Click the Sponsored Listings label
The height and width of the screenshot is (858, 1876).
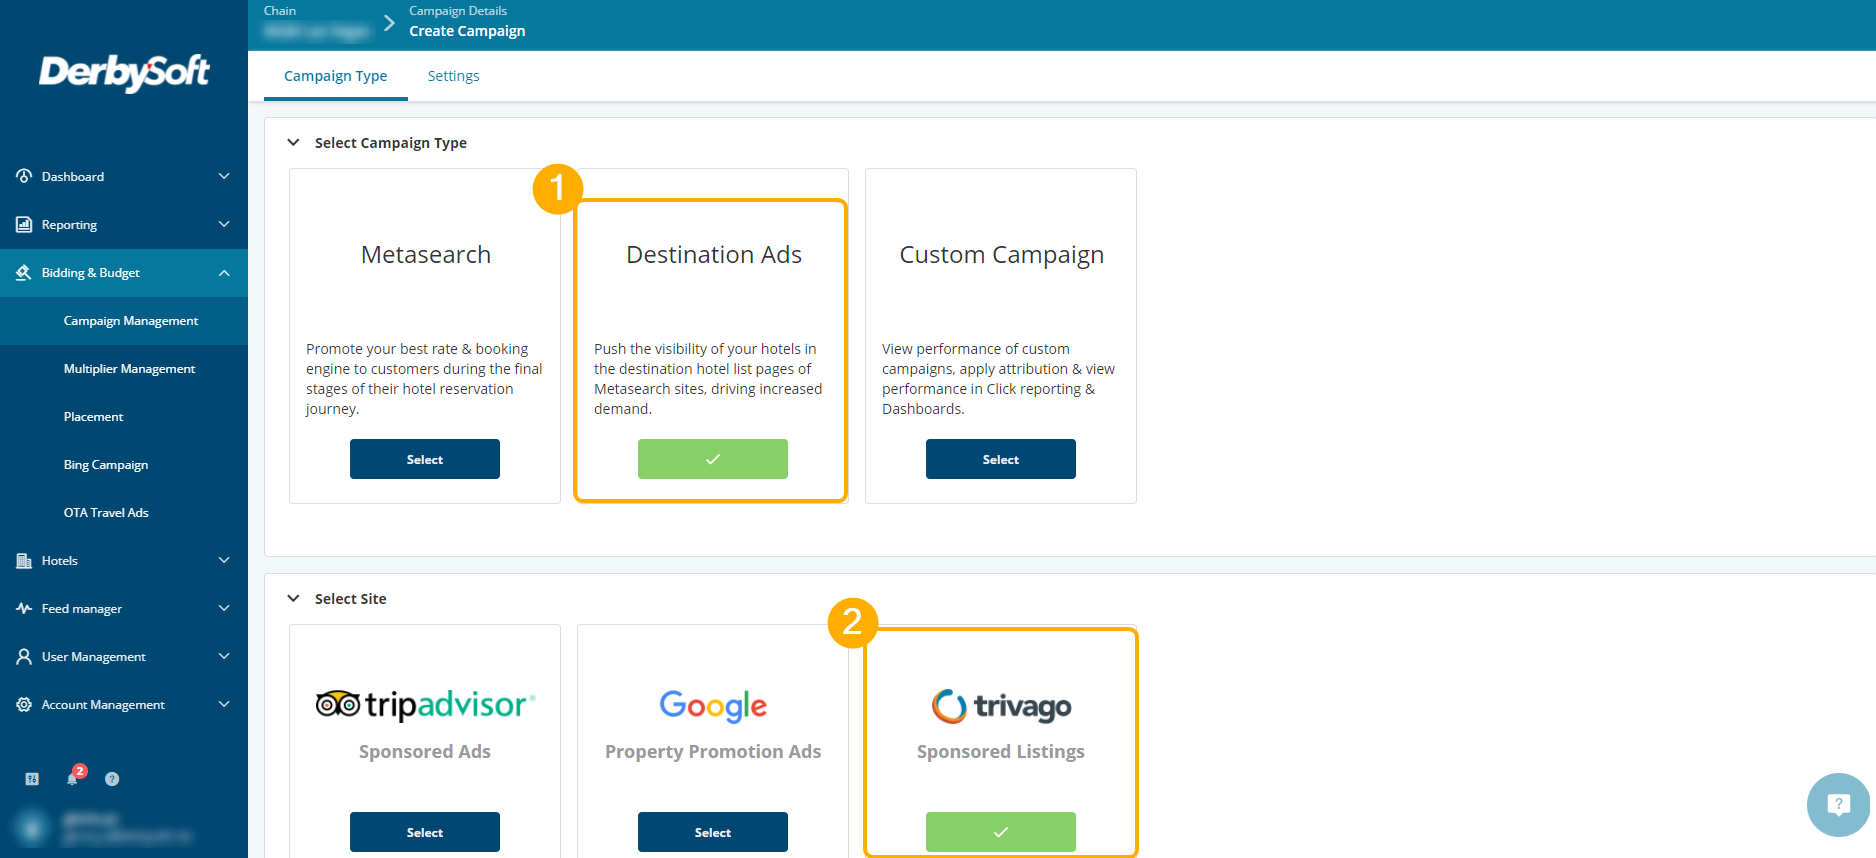coord(1001,752)
